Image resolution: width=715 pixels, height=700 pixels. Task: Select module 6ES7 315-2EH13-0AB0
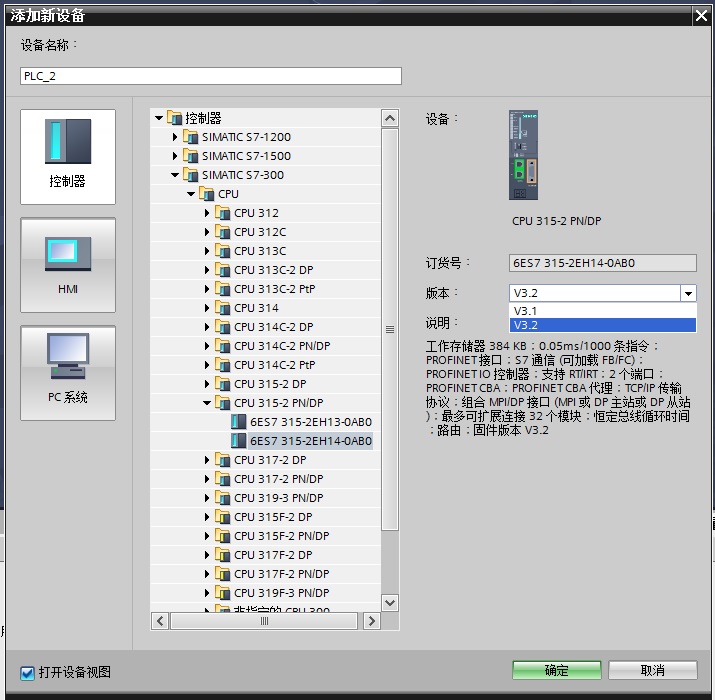click(x=310, y=422)
